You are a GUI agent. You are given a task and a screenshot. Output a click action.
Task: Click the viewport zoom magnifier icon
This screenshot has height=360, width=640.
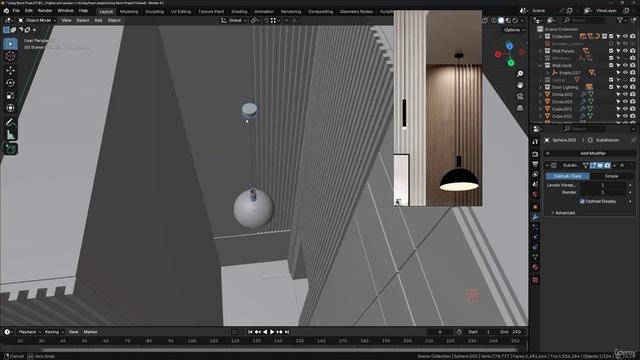point(520,74)
